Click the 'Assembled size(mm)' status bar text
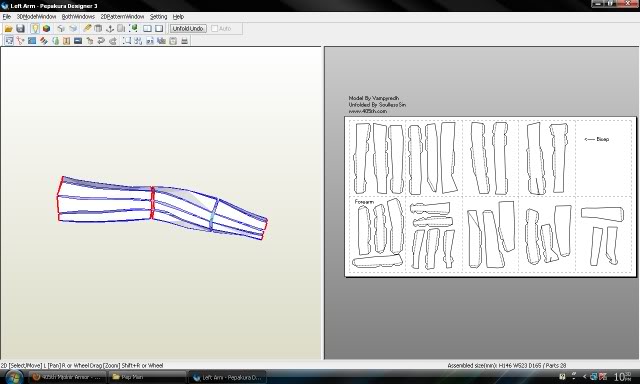The height and width of the screenshot is (384, 640). click(507, 365)
